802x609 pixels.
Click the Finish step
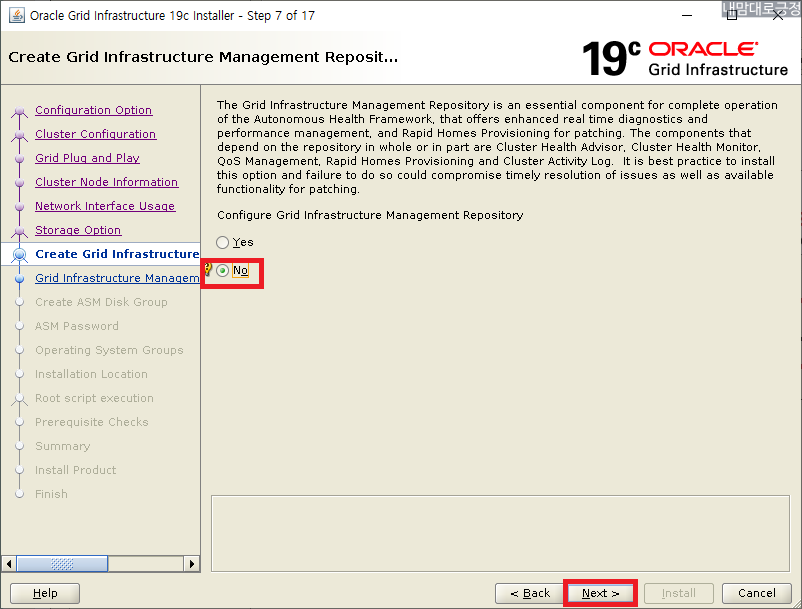coord(51,494)
